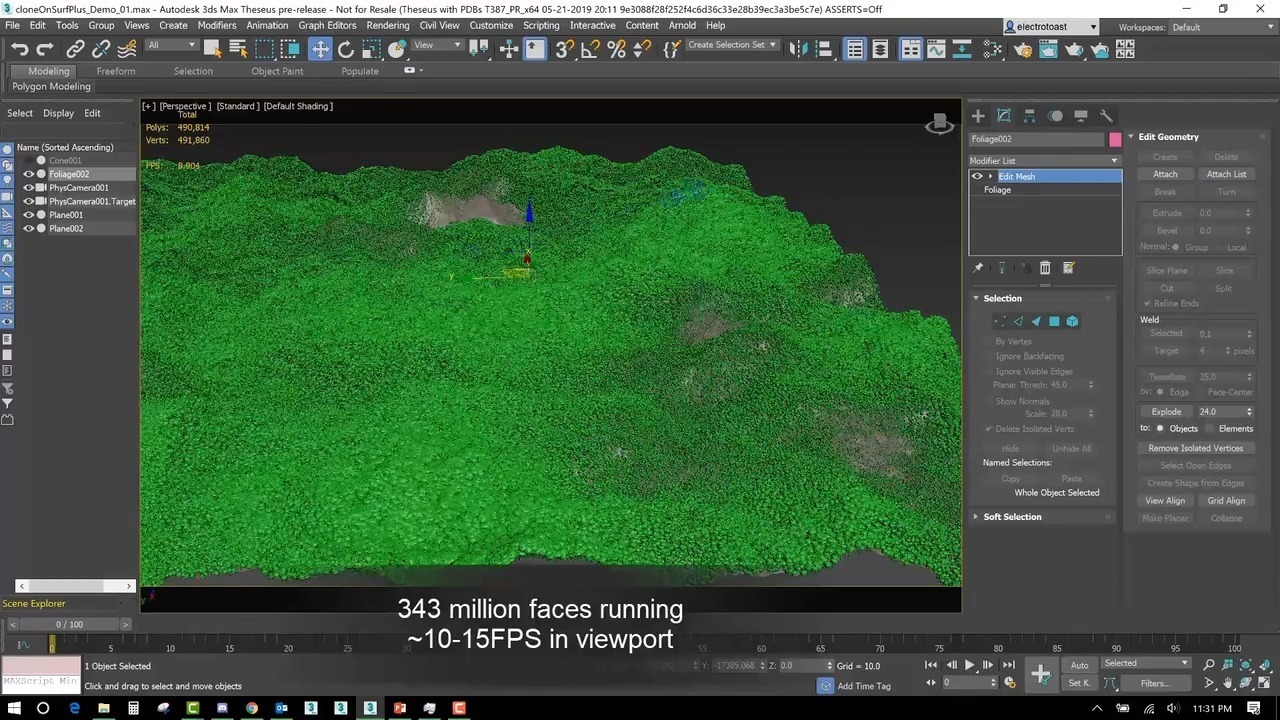Open the Modifiers menu
The height and width of the screenshot is (720, 1280).
(x=217, y=25)
